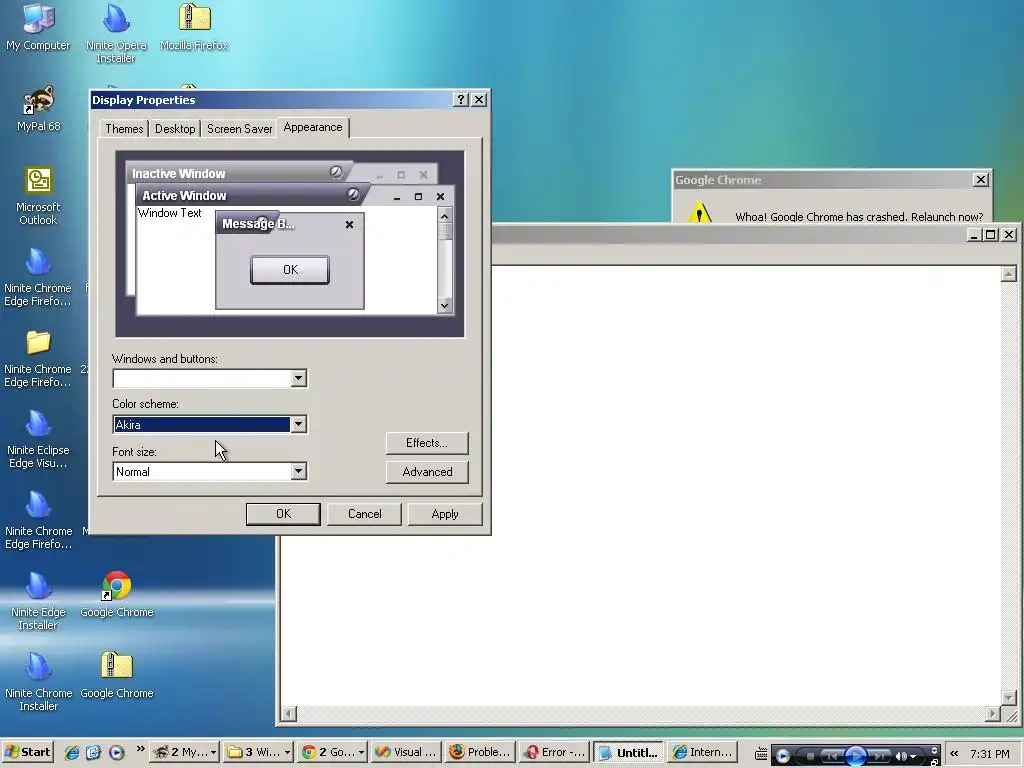Viewport: 1024px width, 768px height.
Task: Click the Internet Explorer quick launch icon
Action: tap(72, 752)
